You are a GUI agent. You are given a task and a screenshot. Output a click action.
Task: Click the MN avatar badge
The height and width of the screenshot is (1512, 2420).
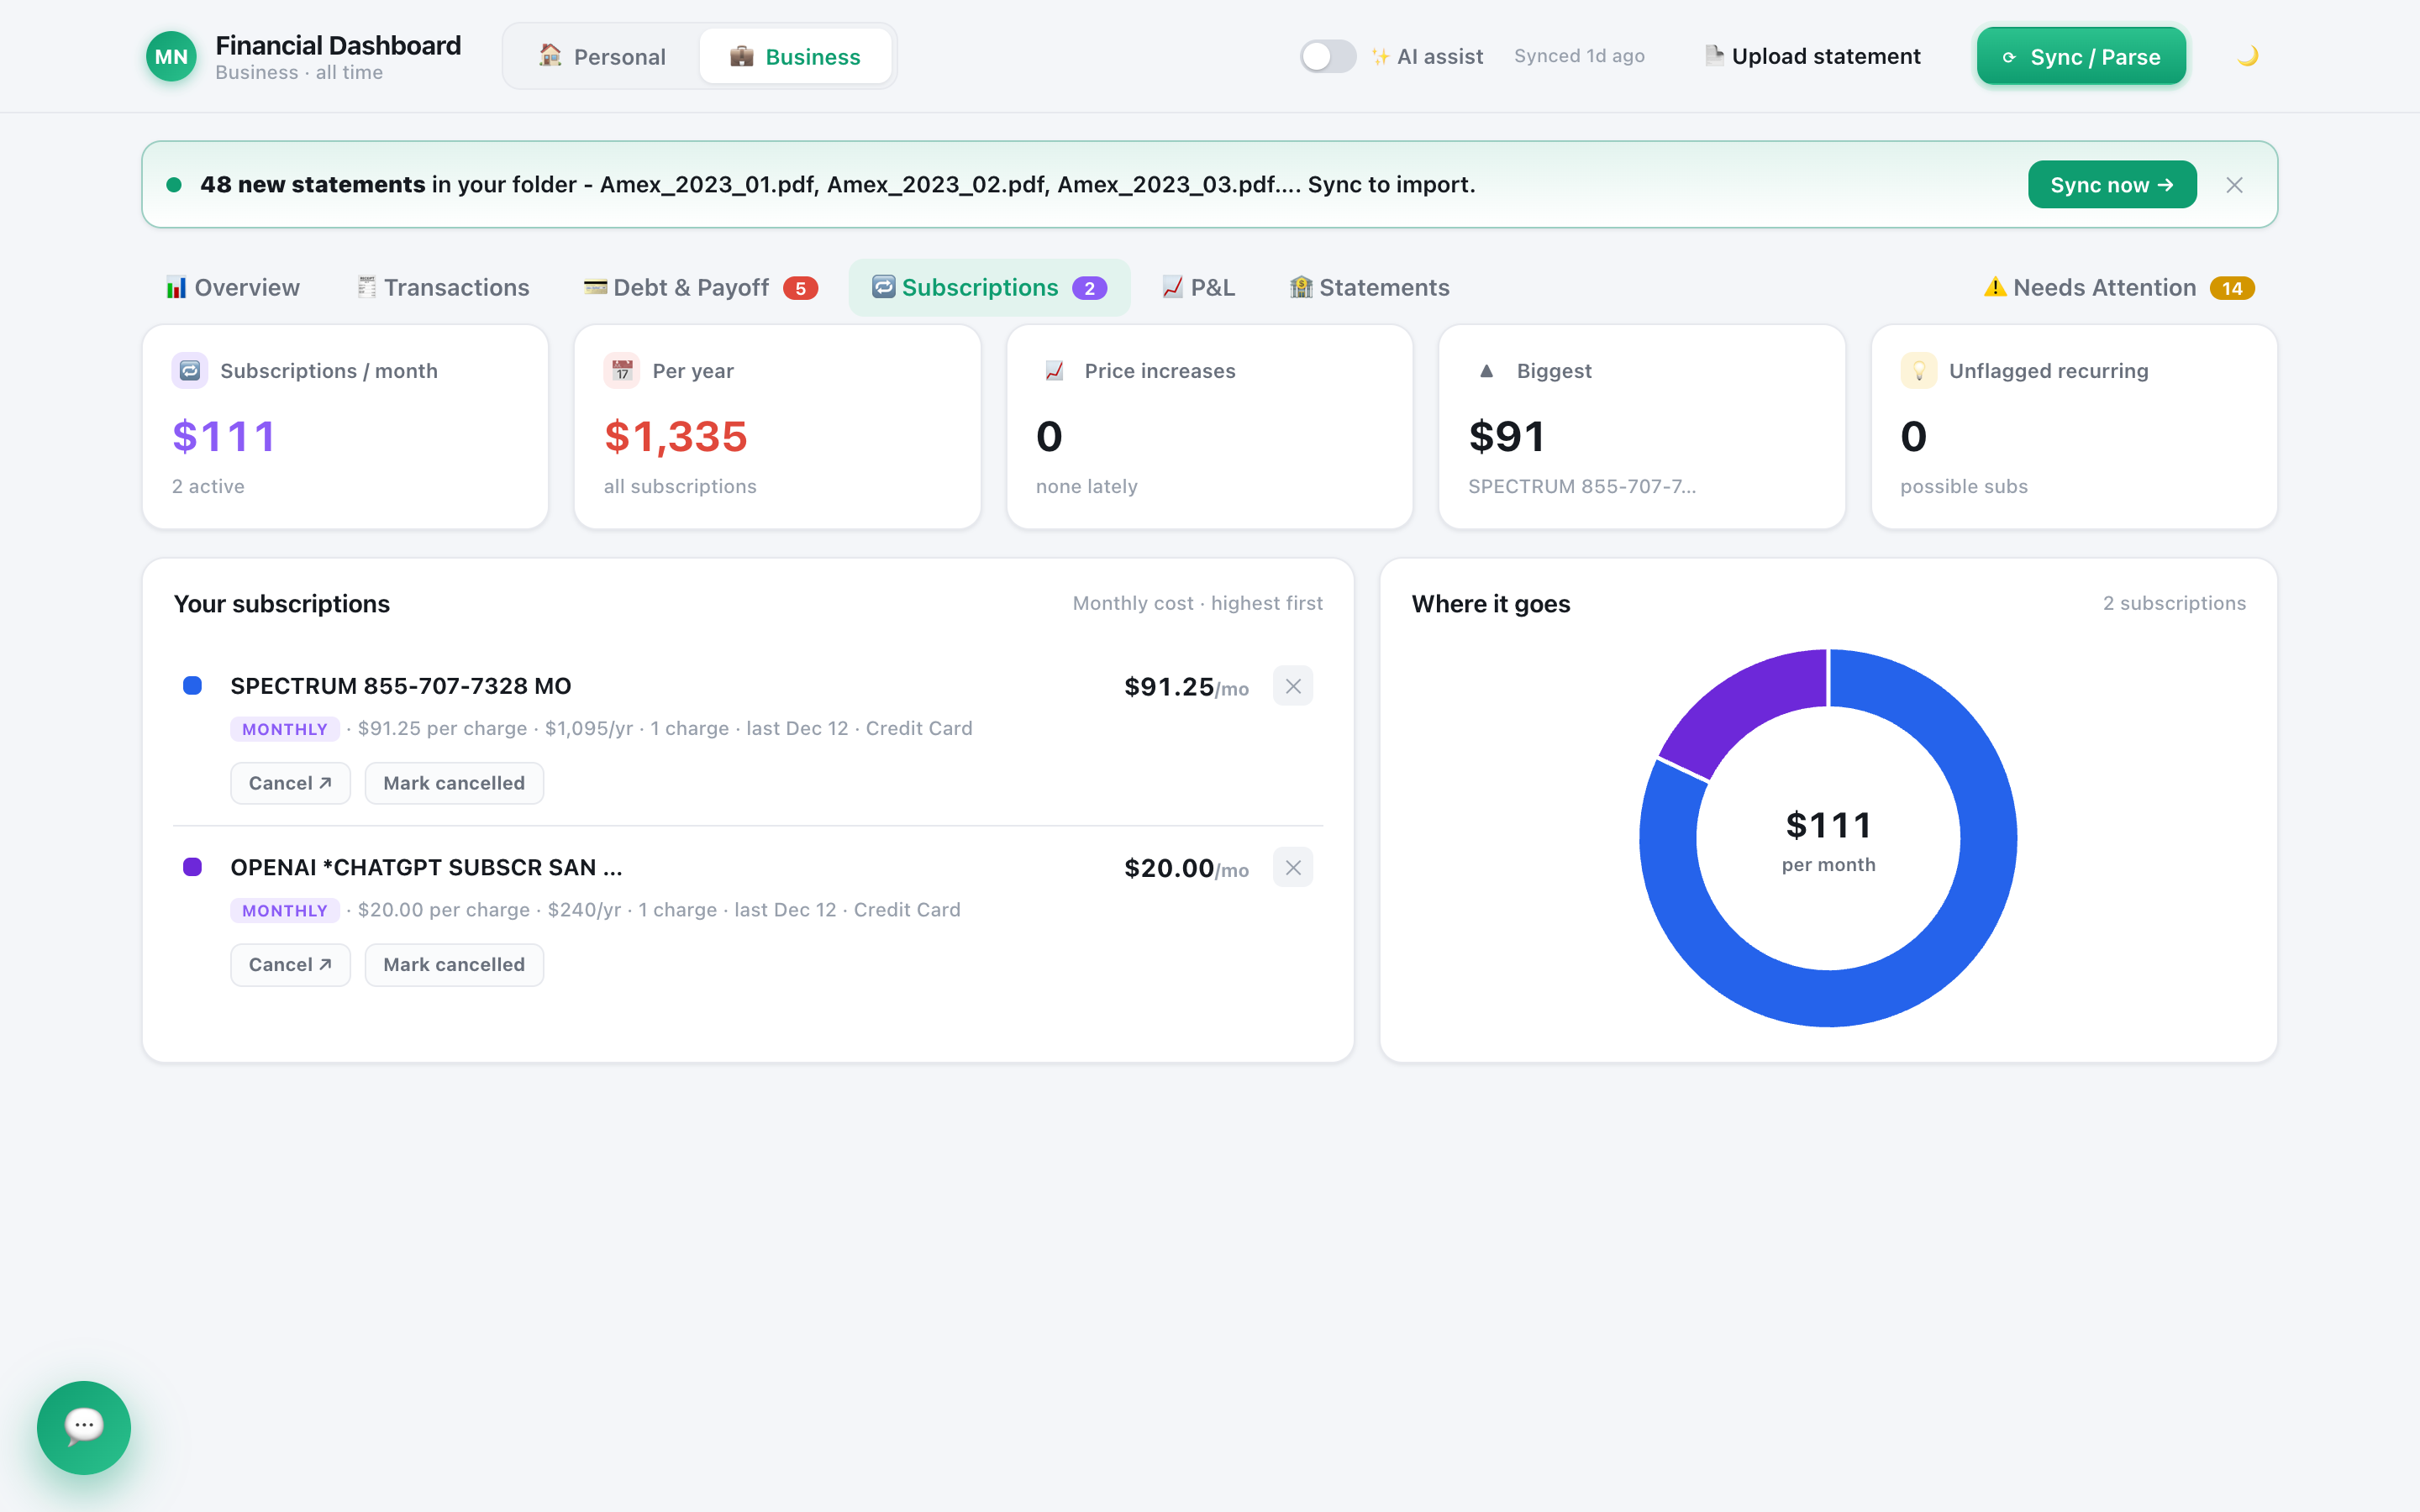click(171, 57)
